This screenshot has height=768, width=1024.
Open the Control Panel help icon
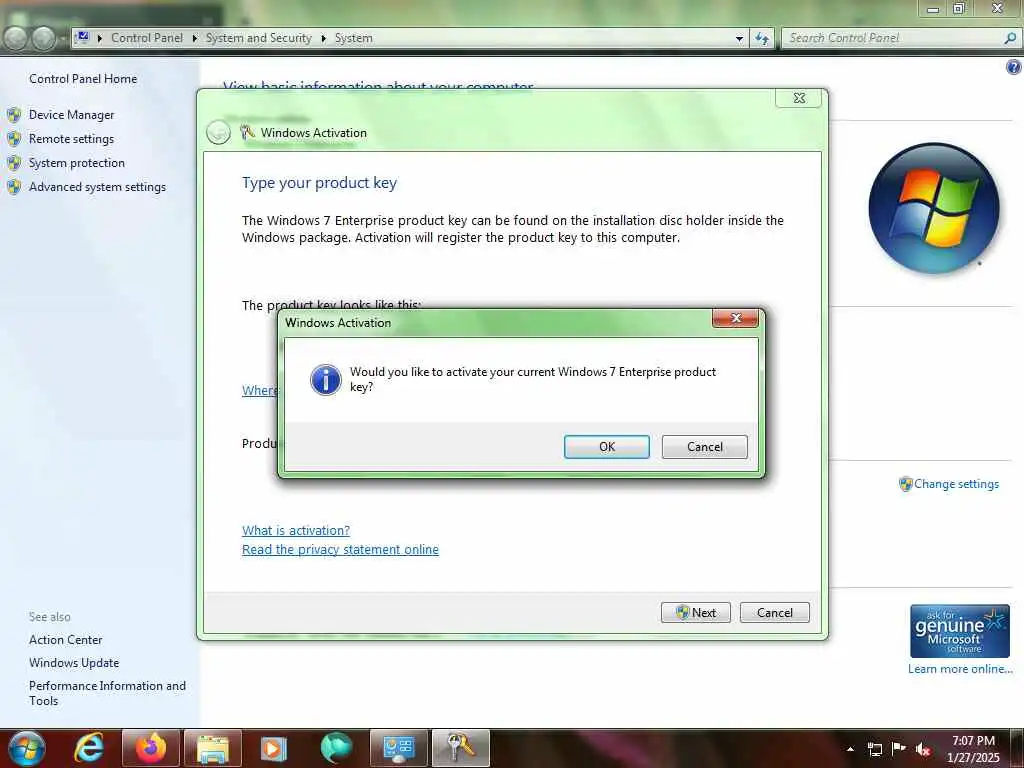(x=1014, y=67)
